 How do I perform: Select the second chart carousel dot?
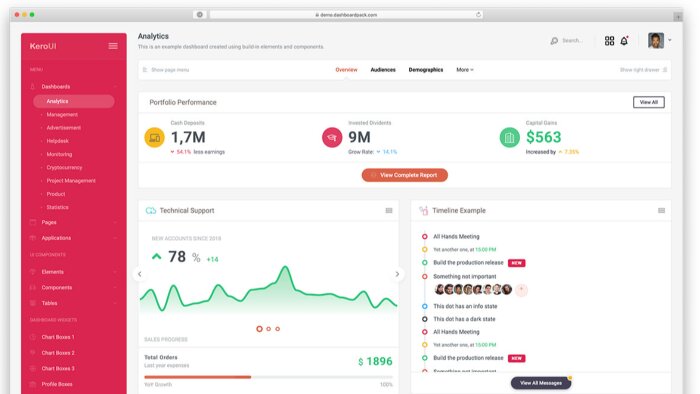click(x=268, y=329)
